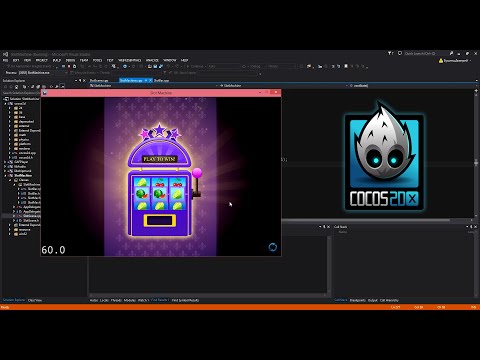This screenshot has height=360, width=480.
Task: Open the TOOLS menu
Action: (x=97, y=60)
